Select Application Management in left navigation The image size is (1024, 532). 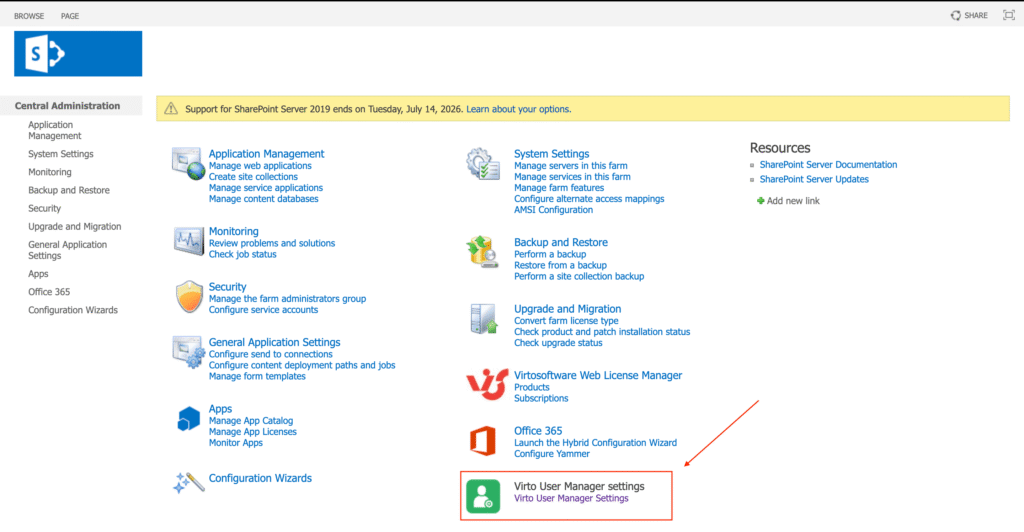55,131
